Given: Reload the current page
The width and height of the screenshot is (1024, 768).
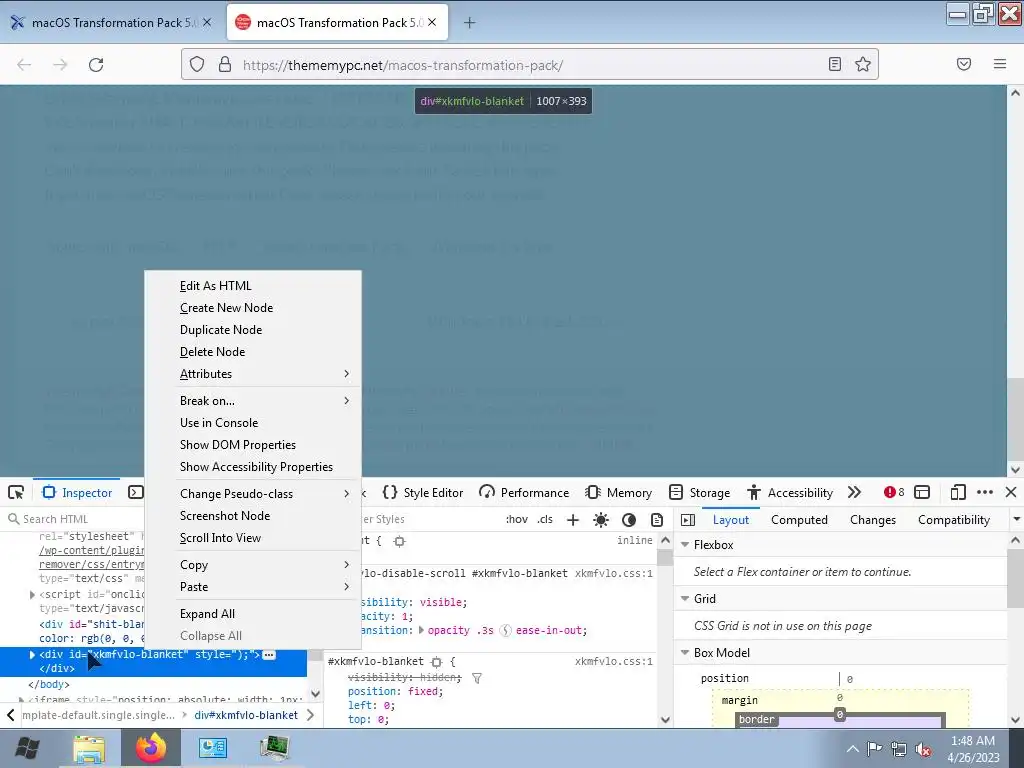Looking at the screenshot, I should [96, 65].
